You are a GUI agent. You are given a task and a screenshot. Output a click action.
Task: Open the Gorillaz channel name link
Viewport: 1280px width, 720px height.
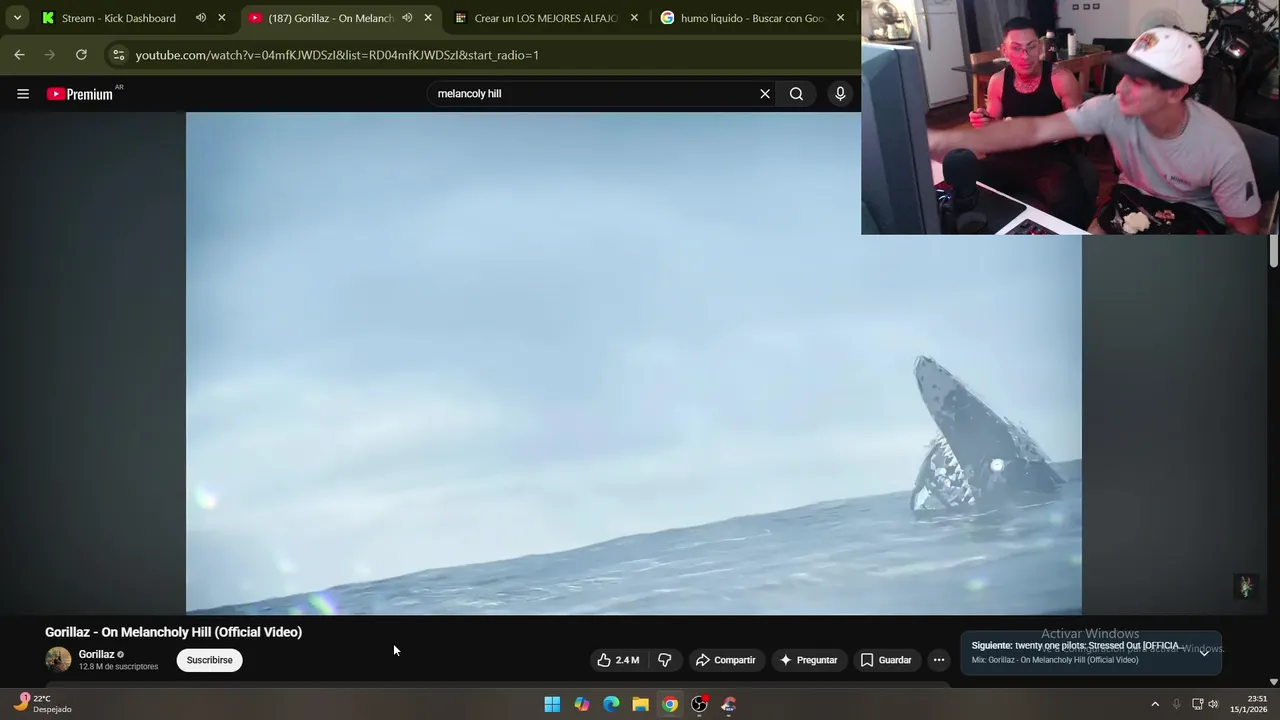tap(96, 655)
